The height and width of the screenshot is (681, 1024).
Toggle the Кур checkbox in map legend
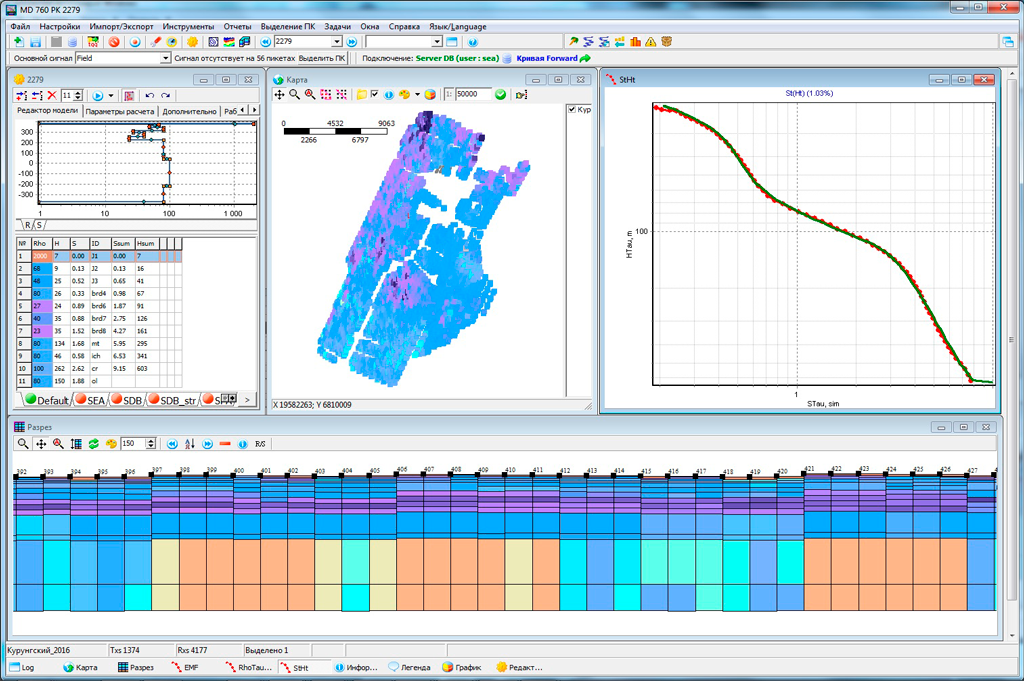point(572,110)
